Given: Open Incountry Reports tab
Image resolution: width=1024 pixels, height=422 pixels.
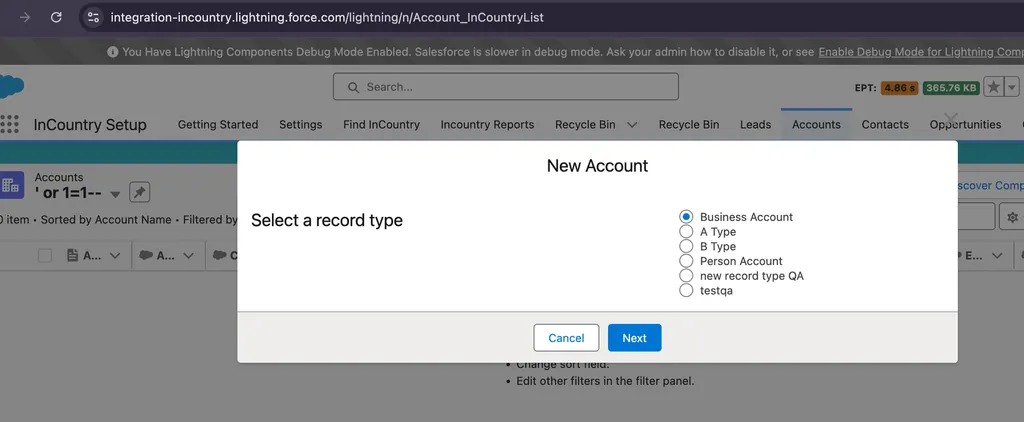Looking at the screenshot, I should click(x=487, y=124).
